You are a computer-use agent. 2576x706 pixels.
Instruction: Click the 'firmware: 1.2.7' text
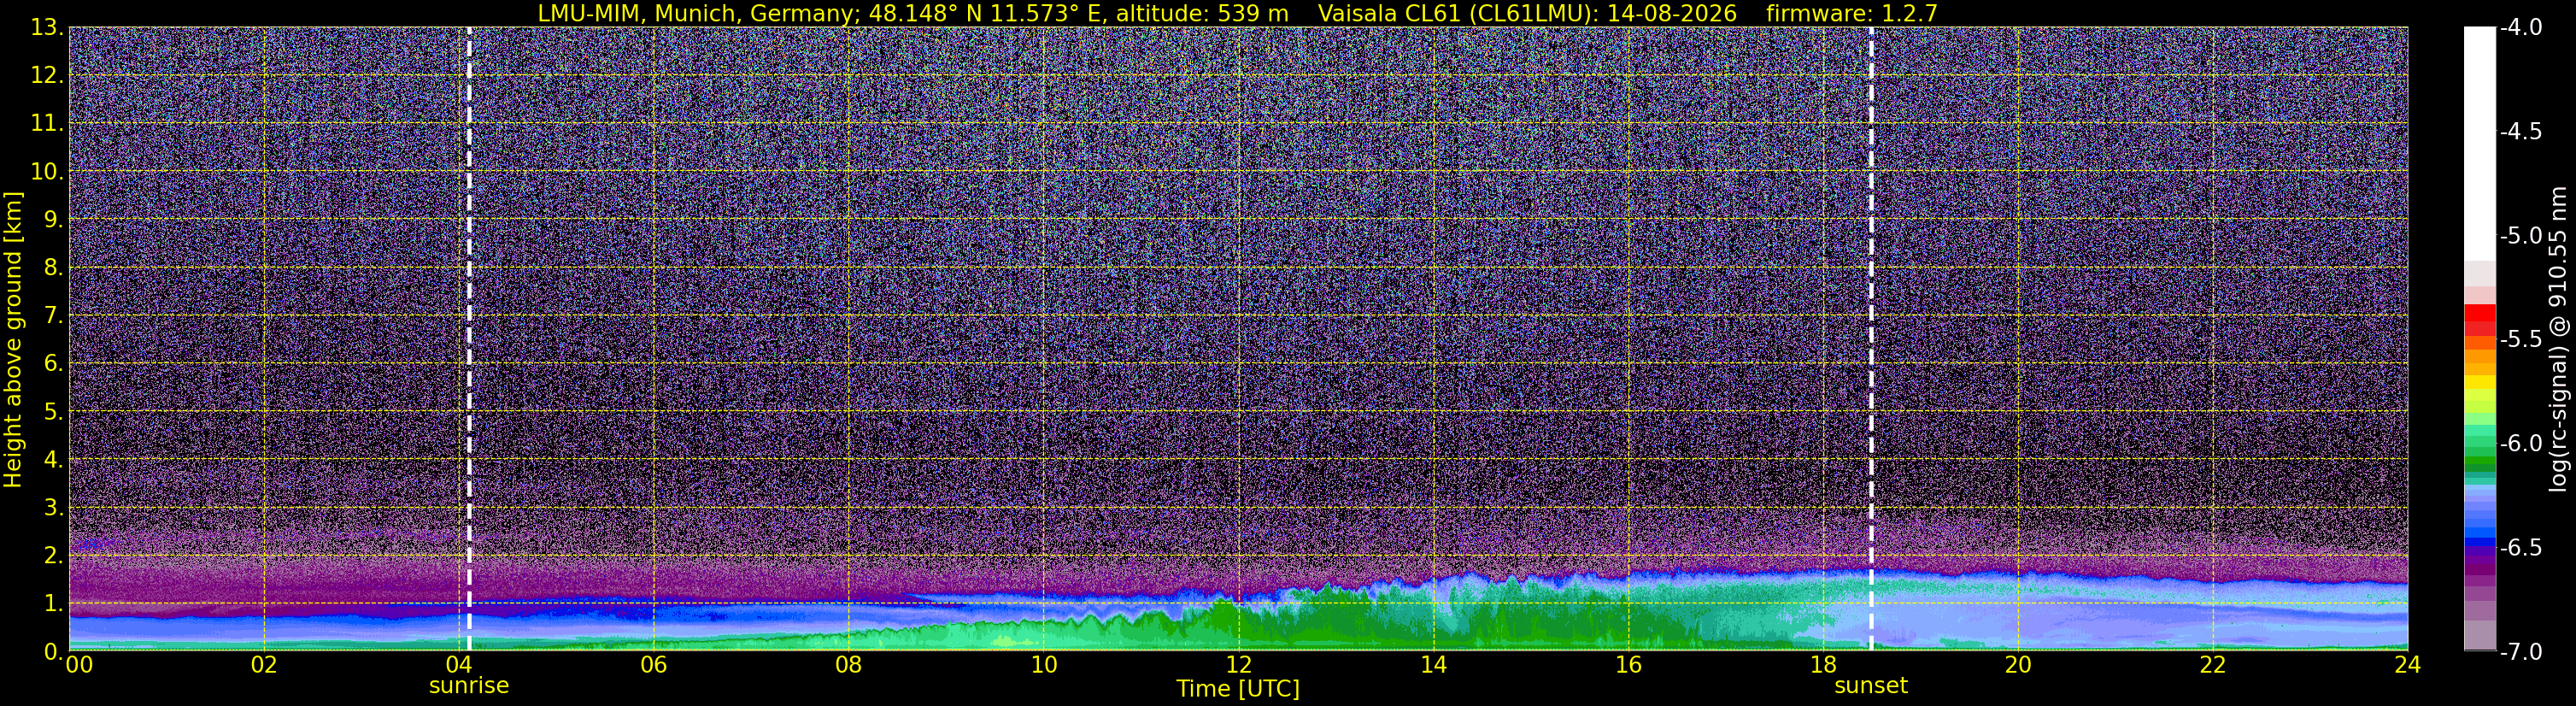point(1852,13)
